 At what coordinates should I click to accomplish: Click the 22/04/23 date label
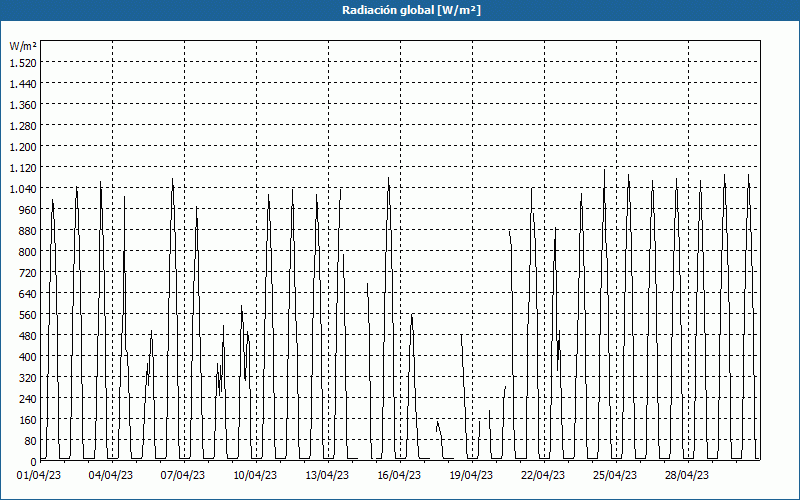pos(542,475)
